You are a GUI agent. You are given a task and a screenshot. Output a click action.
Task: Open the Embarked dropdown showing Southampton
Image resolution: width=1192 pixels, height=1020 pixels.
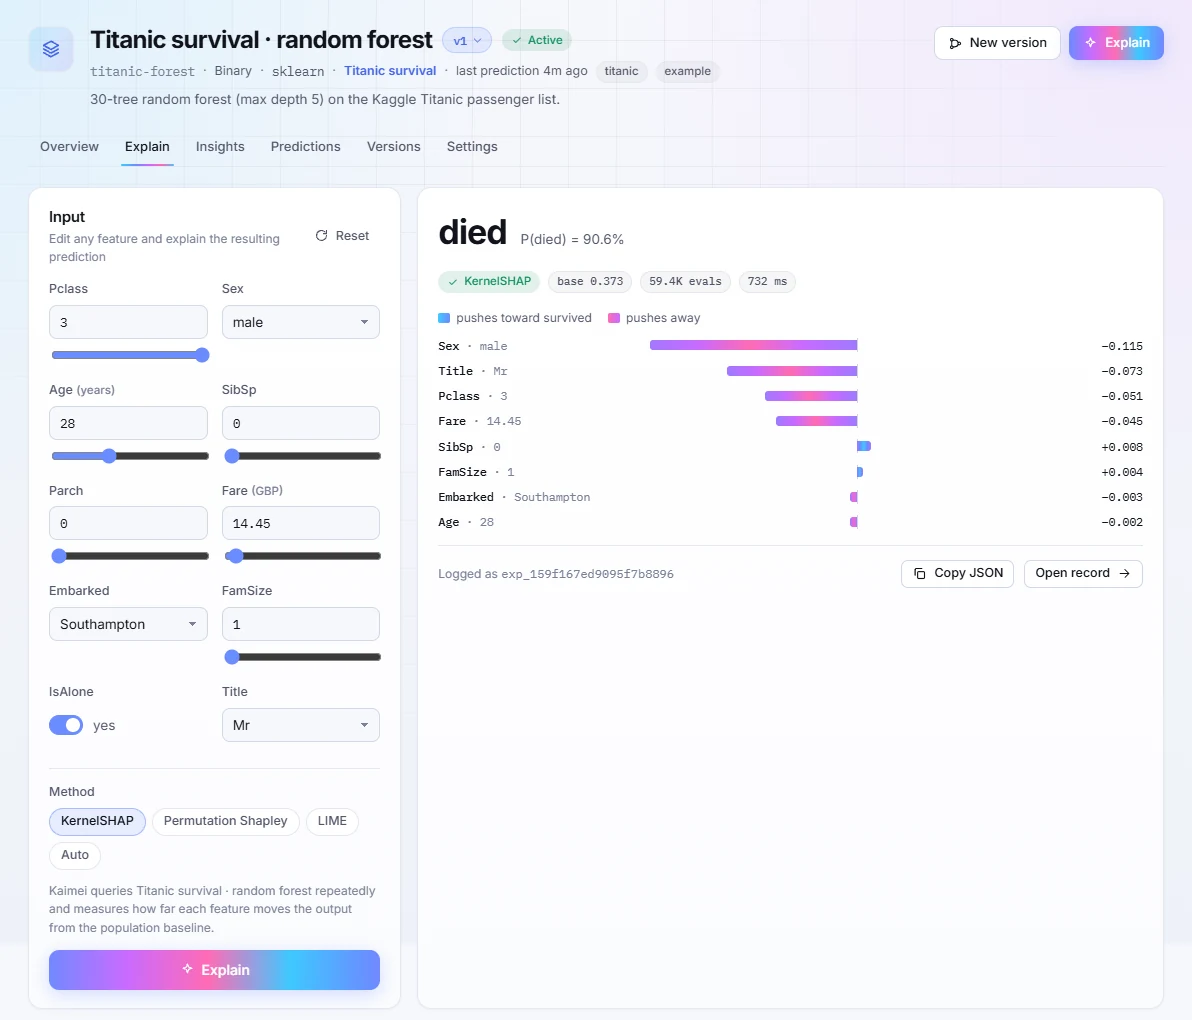pyautogui.click(x=128, y=624)
